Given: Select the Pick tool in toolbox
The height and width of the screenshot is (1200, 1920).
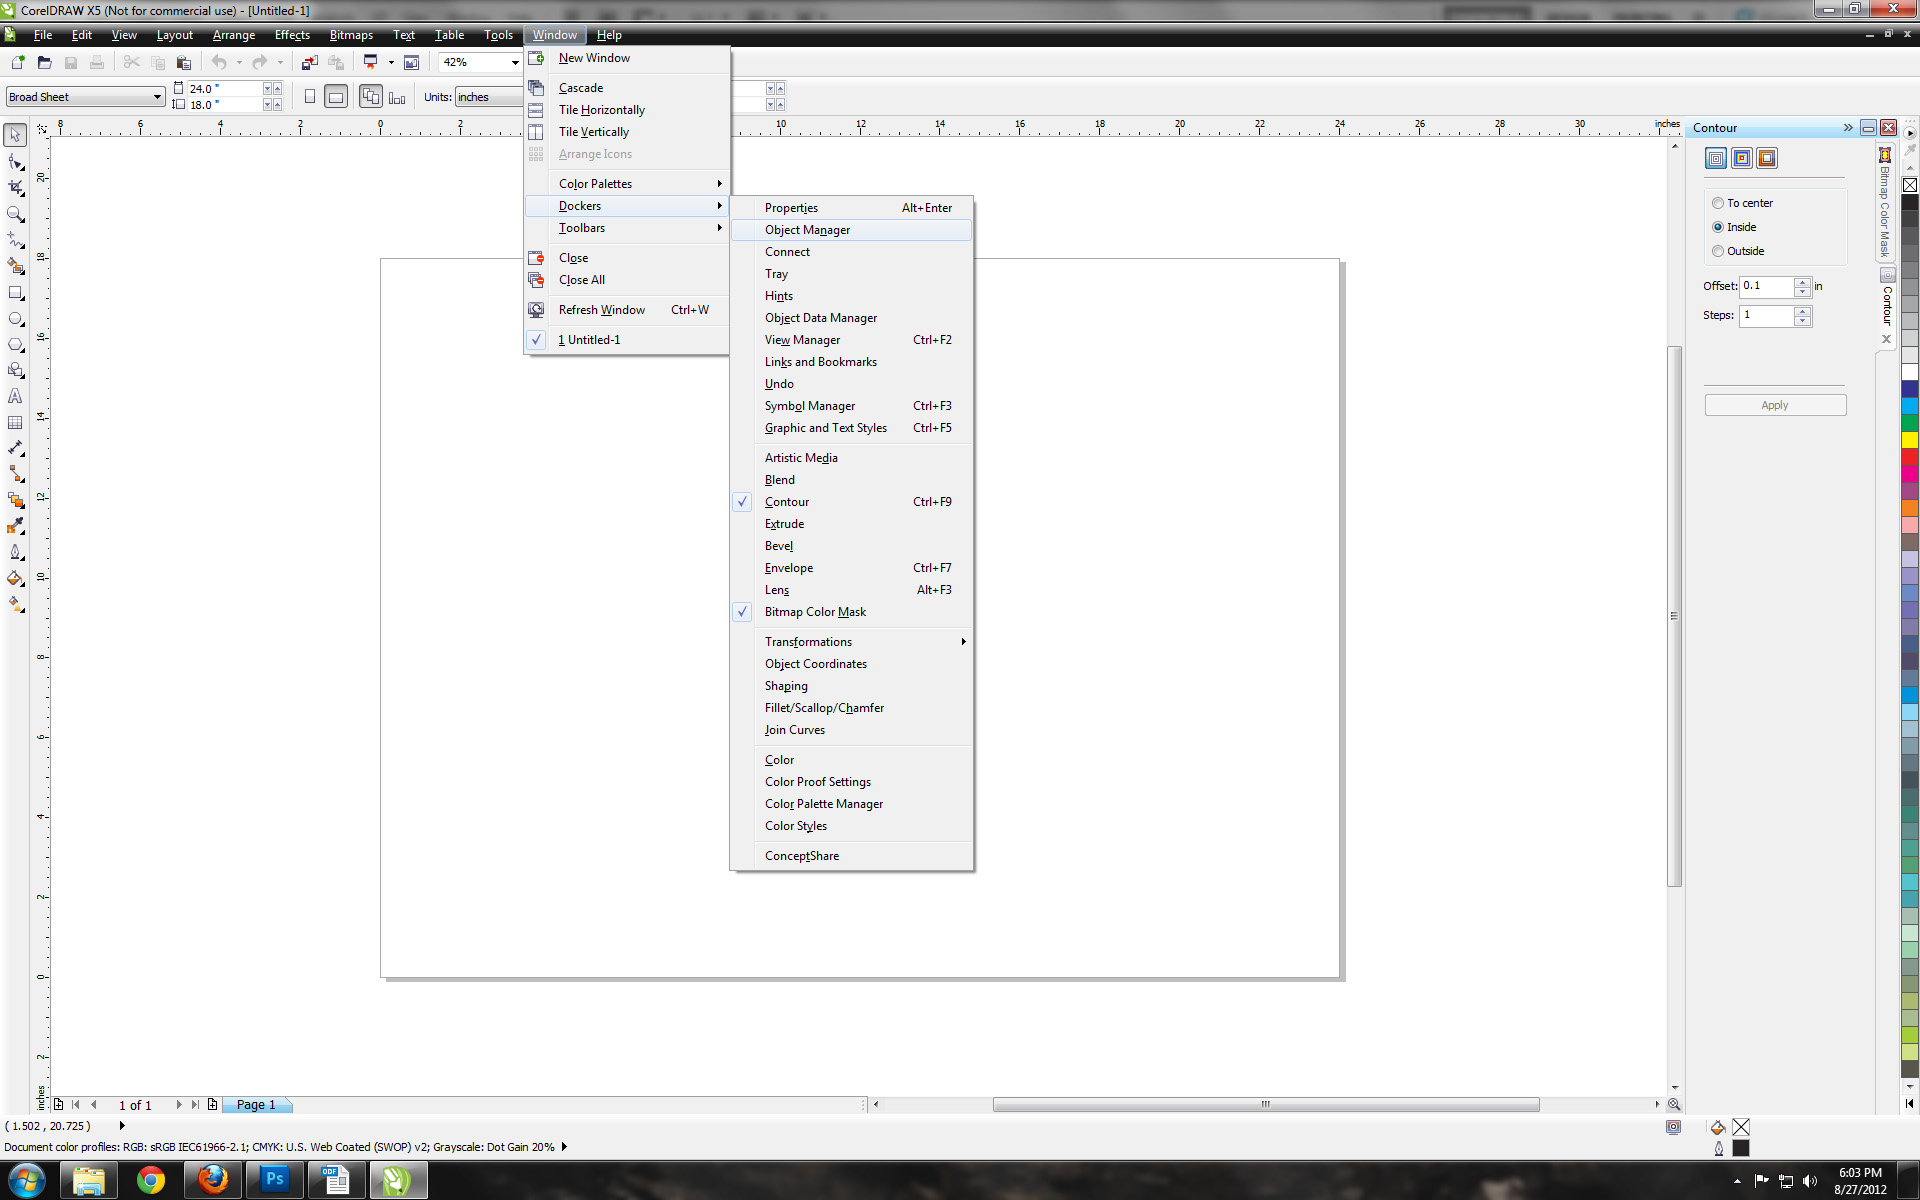Looking at the screenshot, I should (x=15, y=135).
